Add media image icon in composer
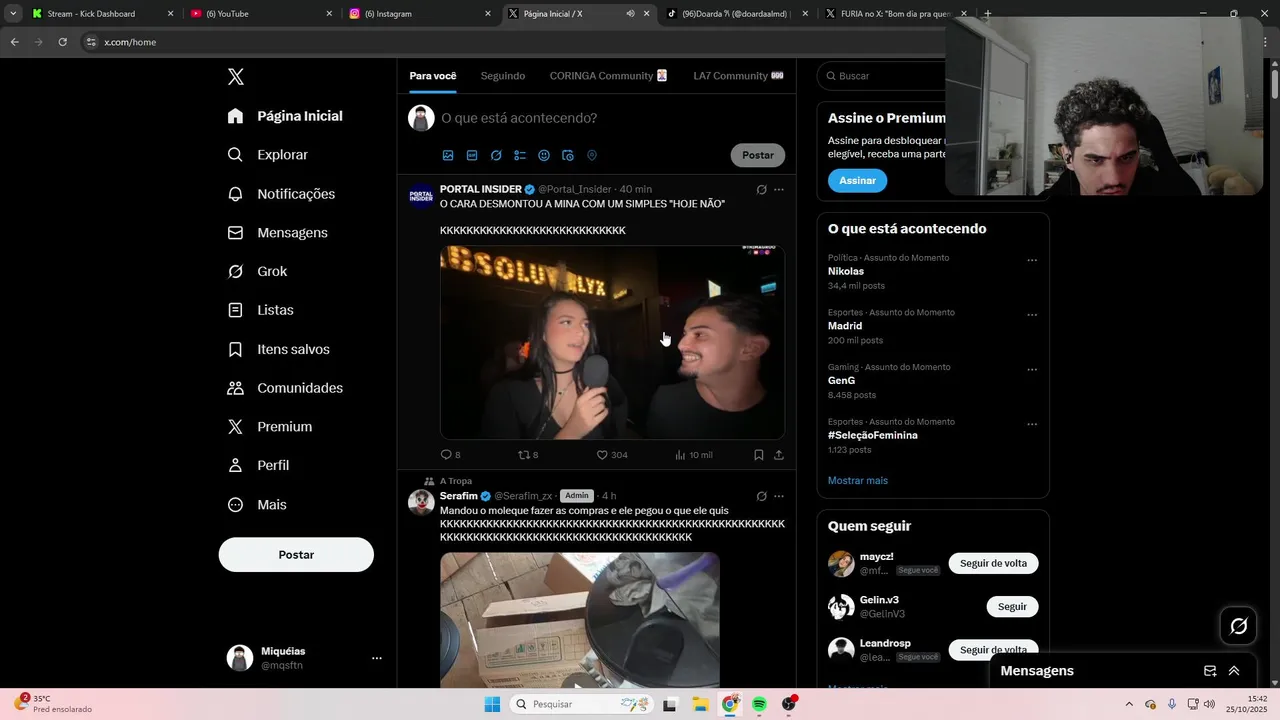This screenshot has width=1280, height=720. pos(448,156)
